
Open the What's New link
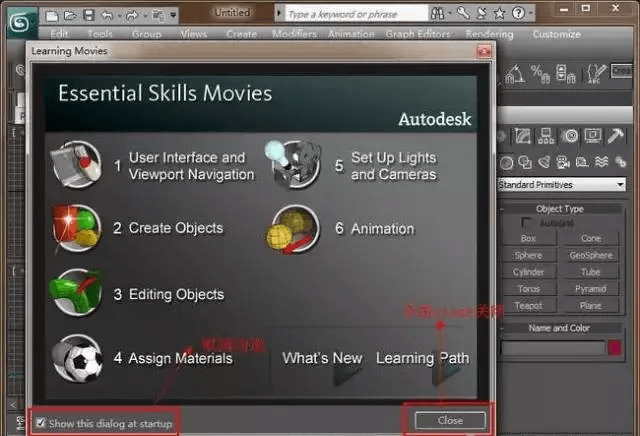tap(322, 358)
